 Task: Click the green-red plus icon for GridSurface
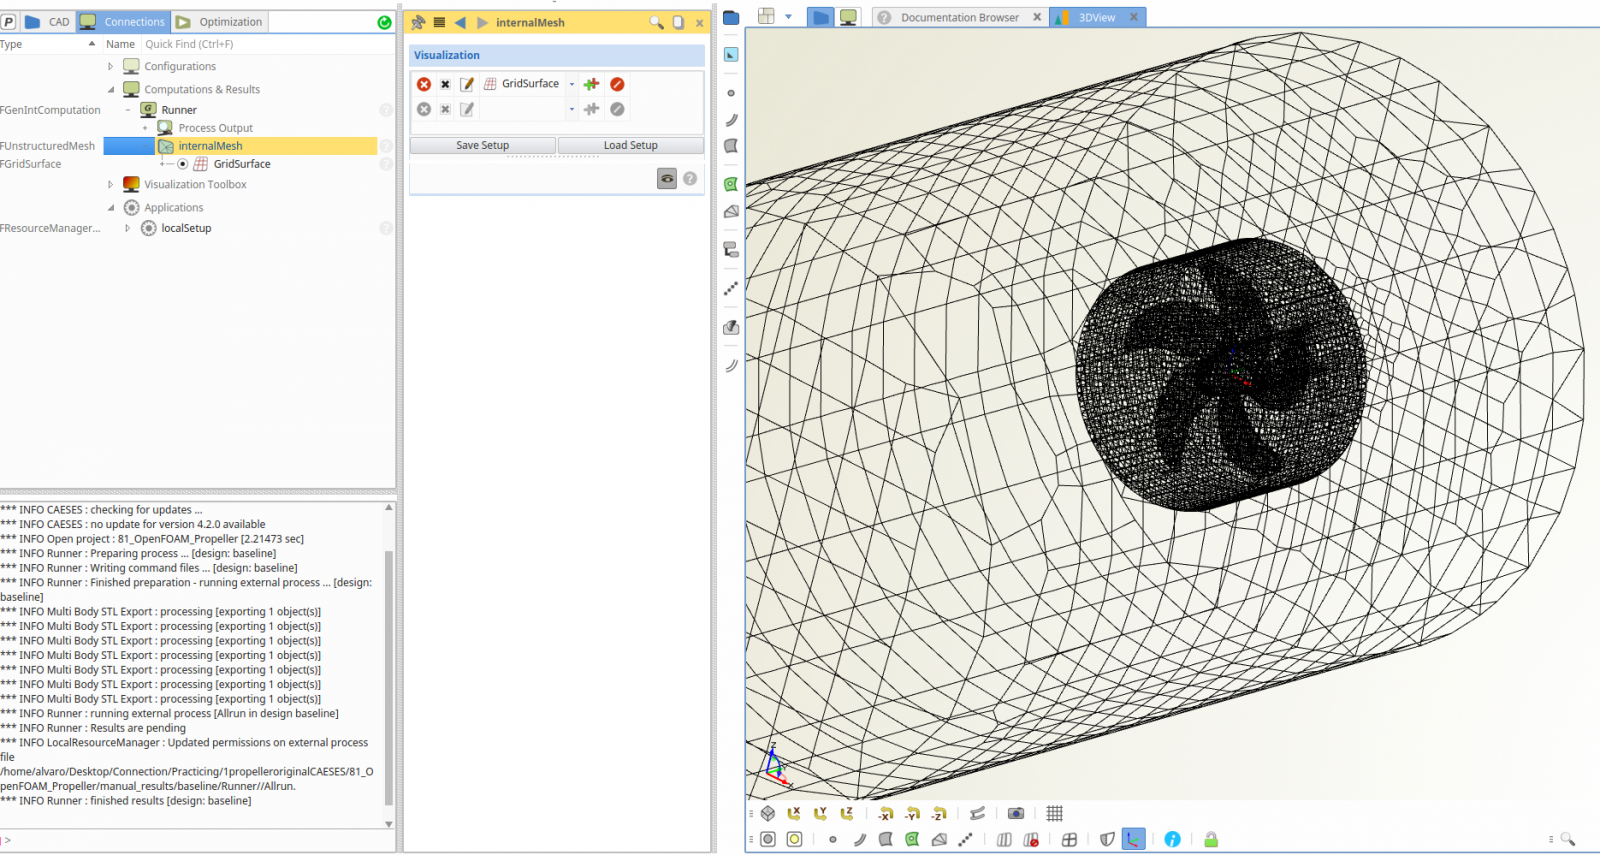coord(591,84)
